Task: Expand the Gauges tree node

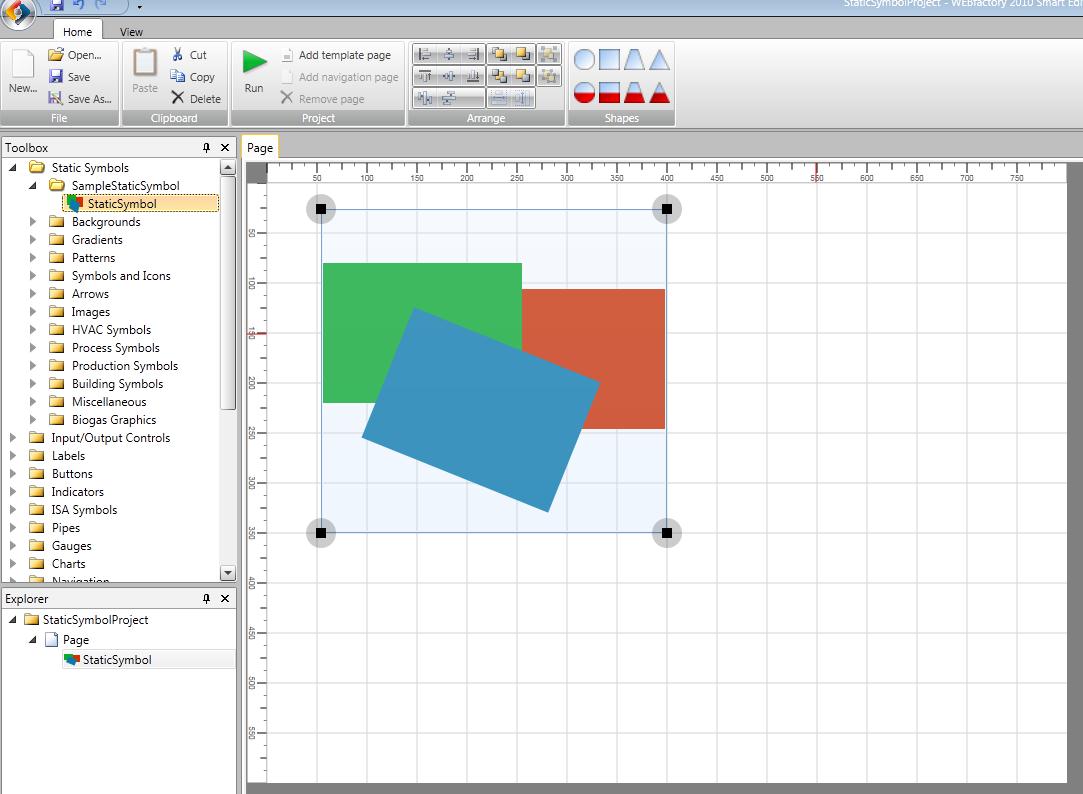Action: 13,546
